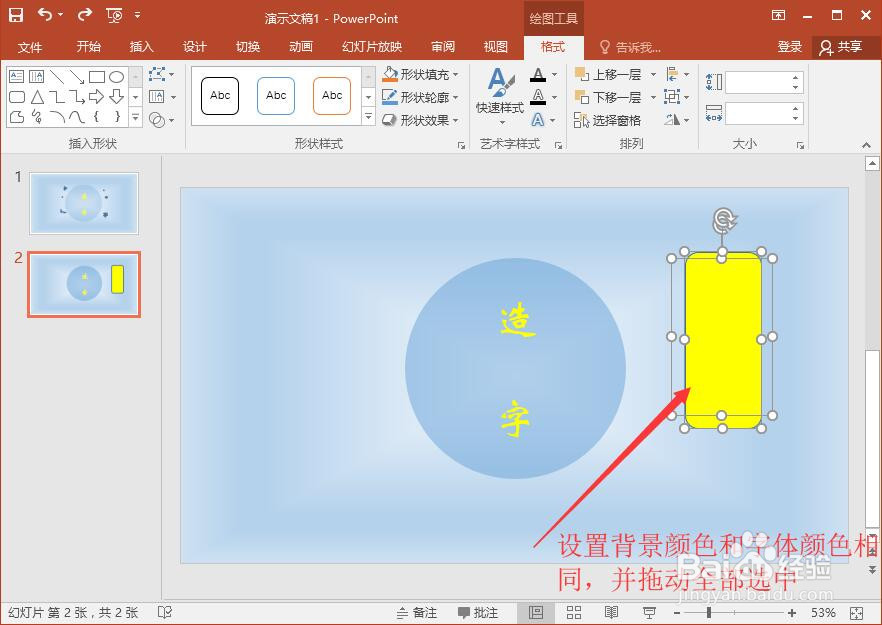Open the Rotate objects dropdown
Viewport: 882px width, 625px height.
pyautogui.click(x=677, y=119)
